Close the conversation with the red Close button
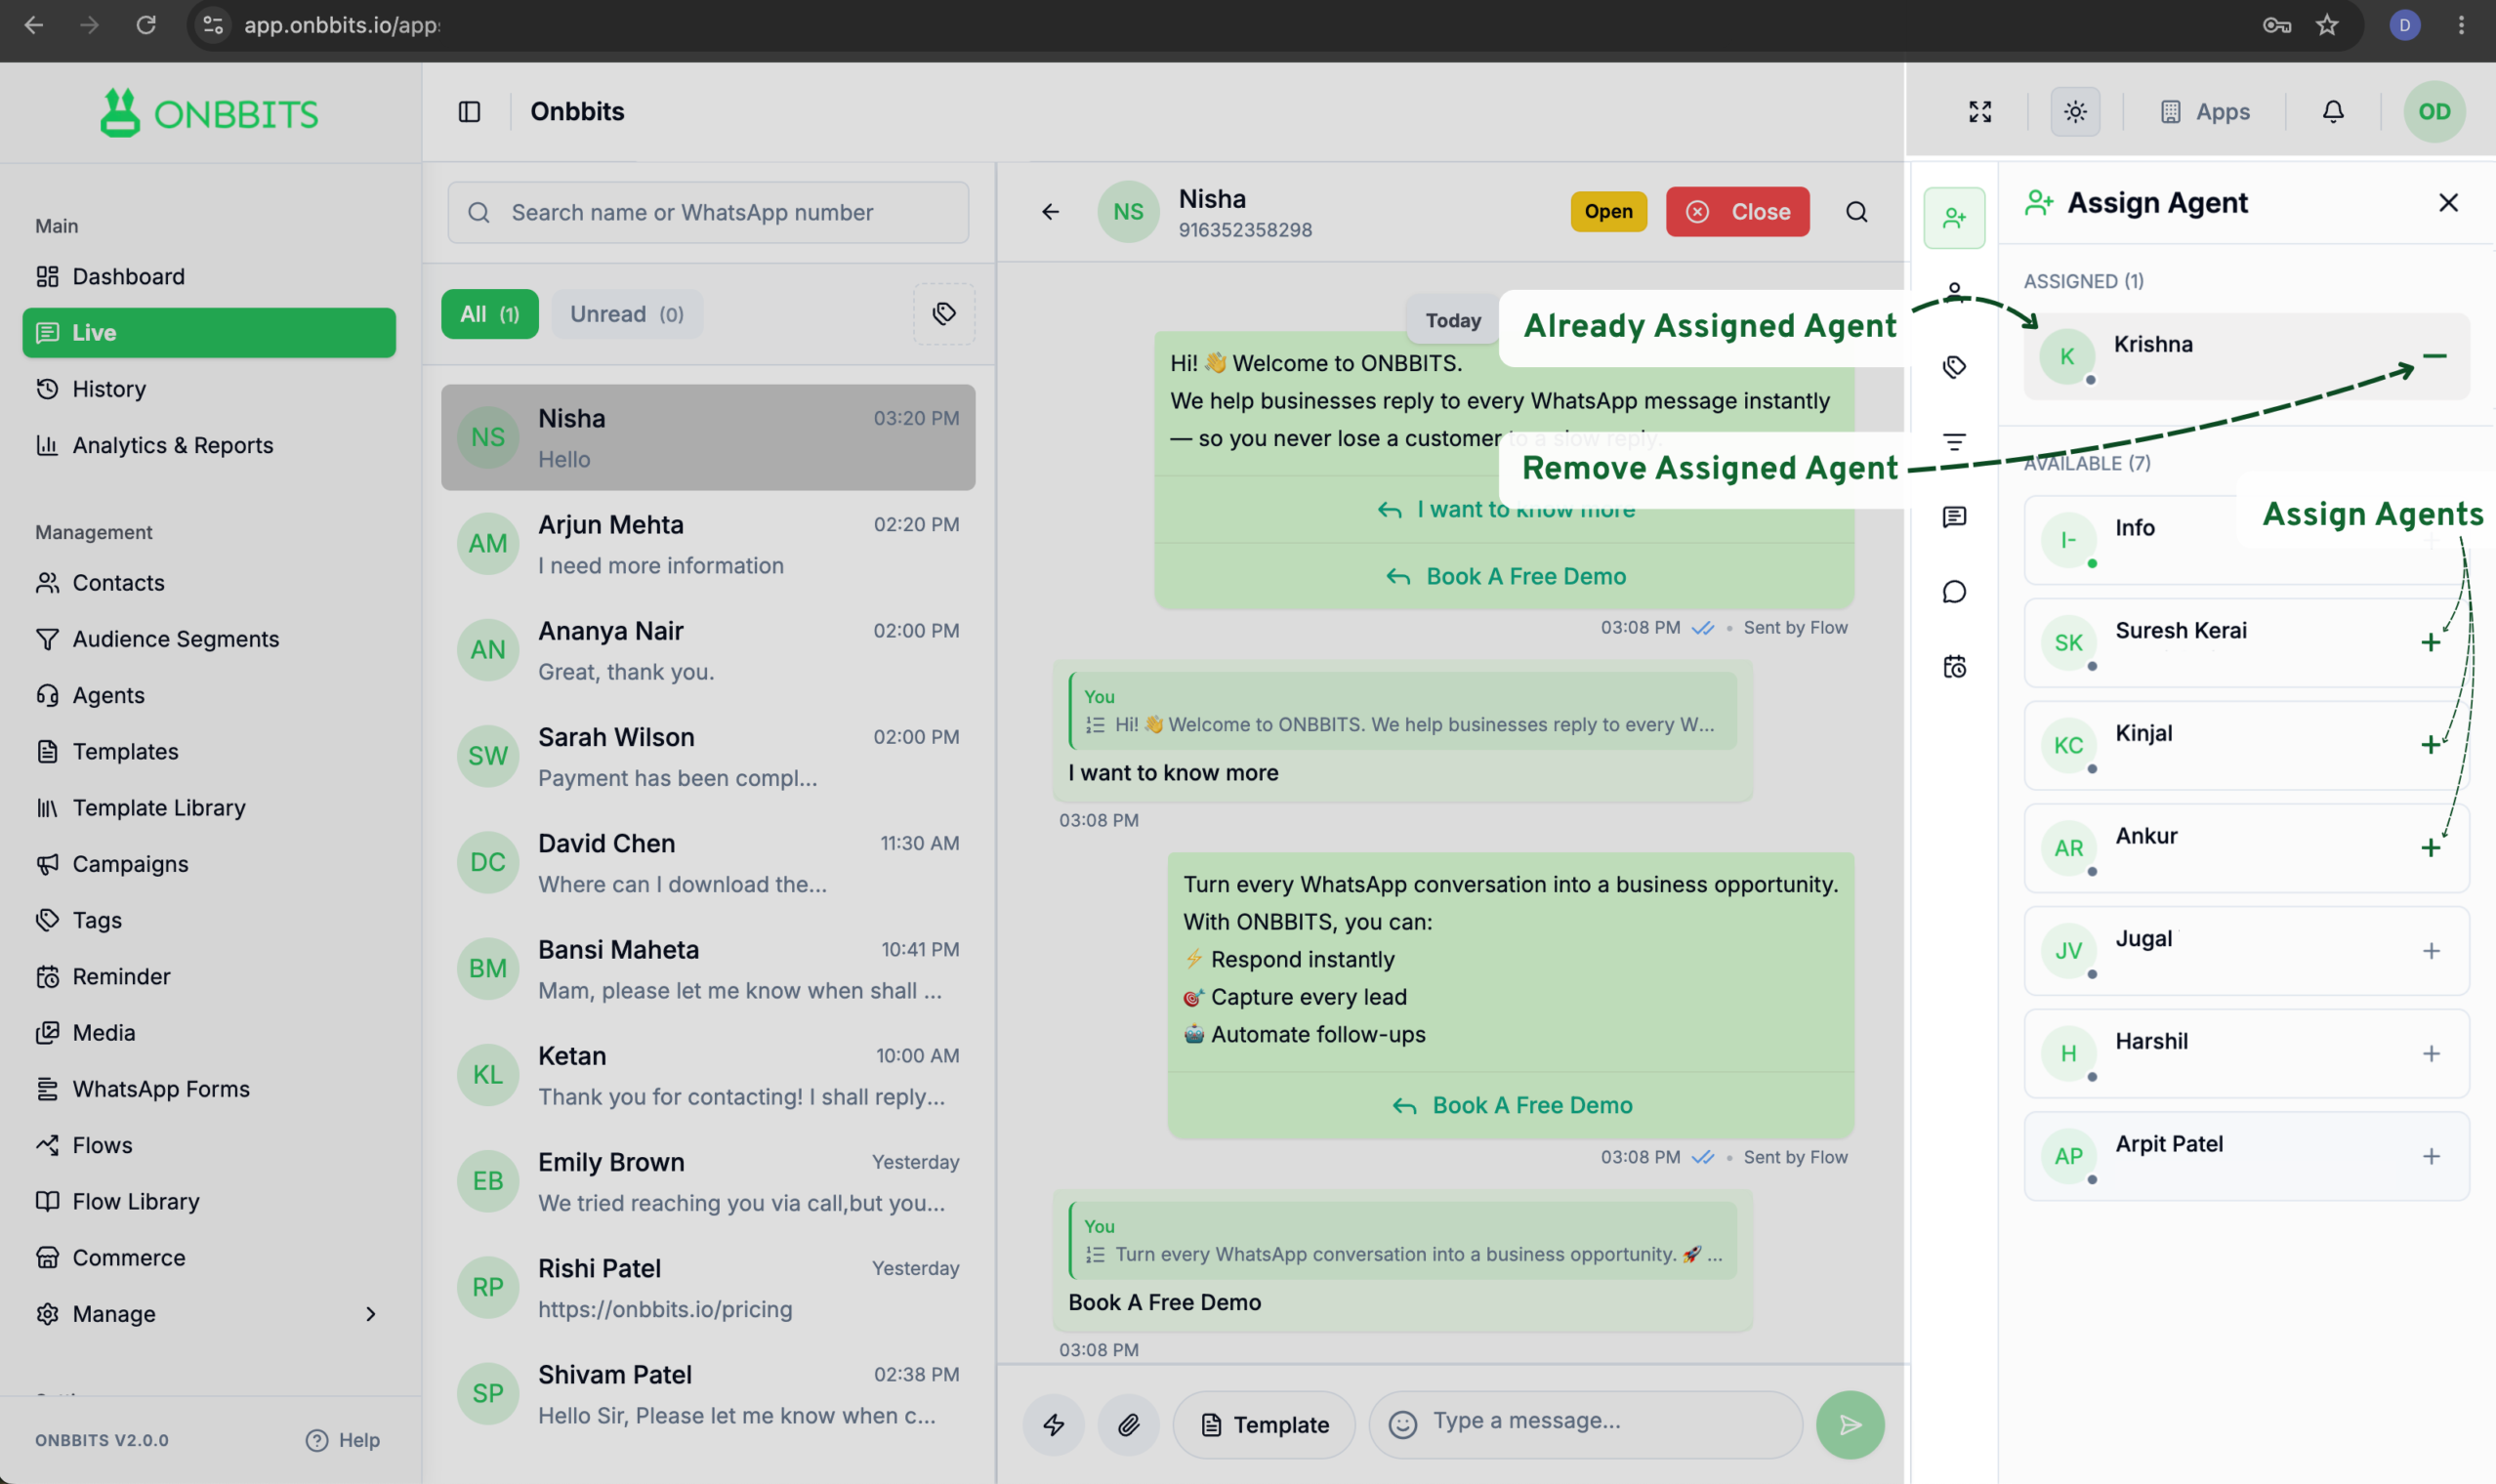The width and height of the screenshot is (2496, 1484). (1737, 211)
